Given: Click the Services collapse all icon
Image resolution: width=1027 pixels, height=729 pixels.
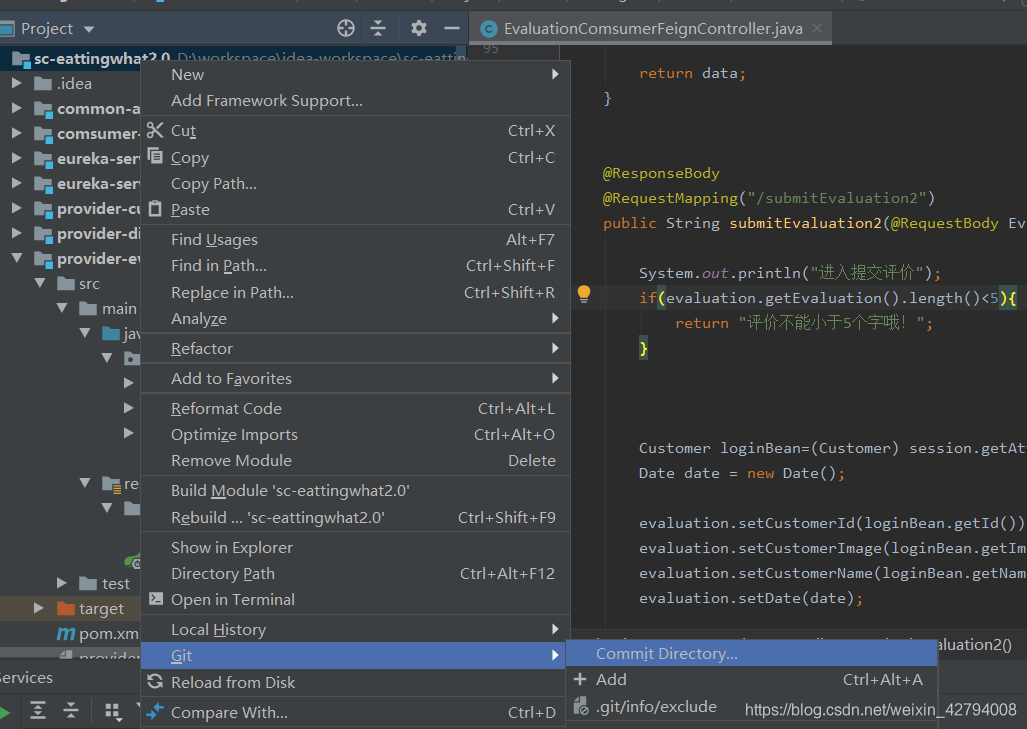Looking at the screenshot, I should point(71,710).
